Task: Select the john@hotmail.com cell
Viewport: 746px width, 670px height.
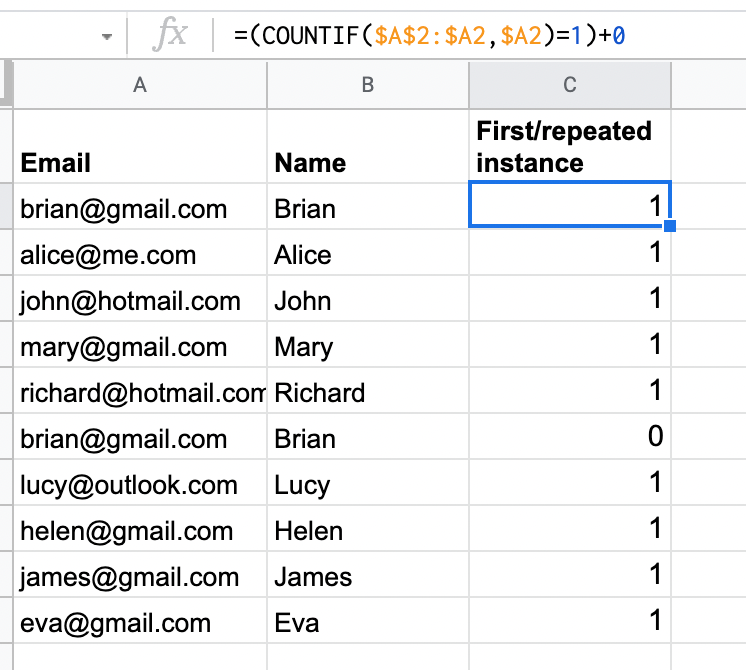Action: click(x=140, y=299)
